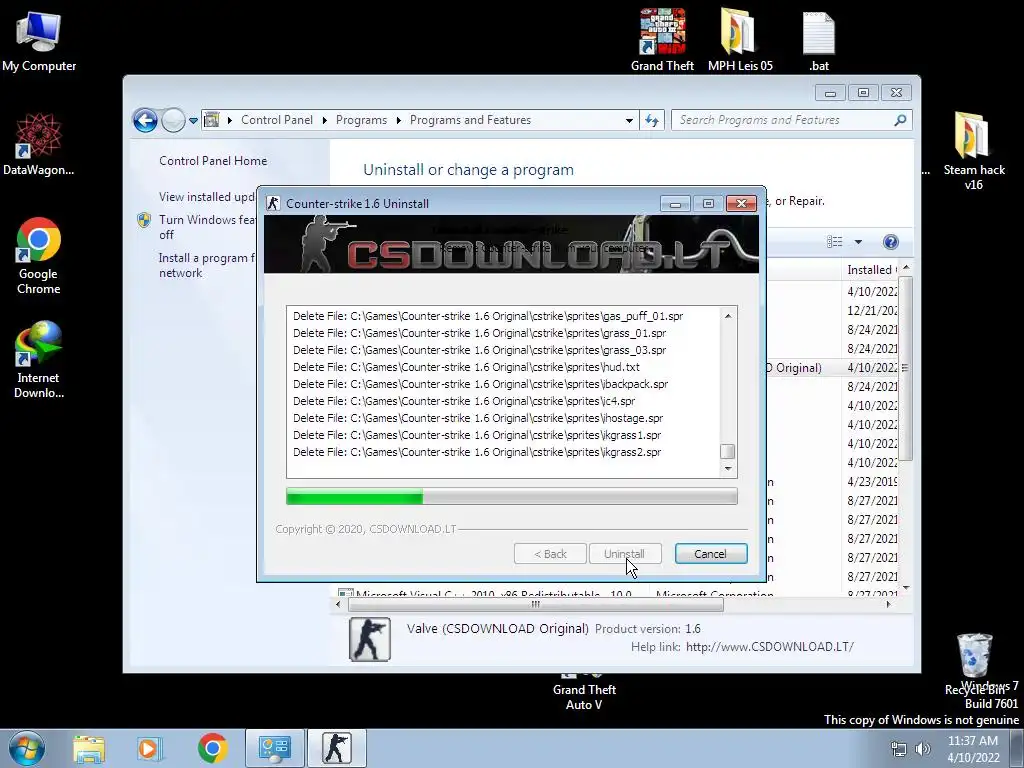Open view options dropdown arrow
Image resolution: width=1024 pixels, height=768 pixels.
tap(858, 242)
